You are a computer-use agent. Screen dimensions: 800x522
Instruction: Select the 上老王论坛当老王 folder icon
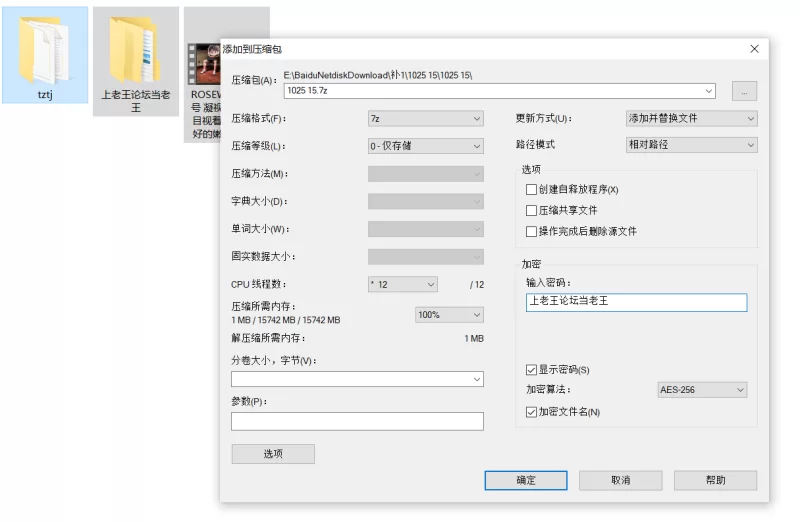point(135,51)
